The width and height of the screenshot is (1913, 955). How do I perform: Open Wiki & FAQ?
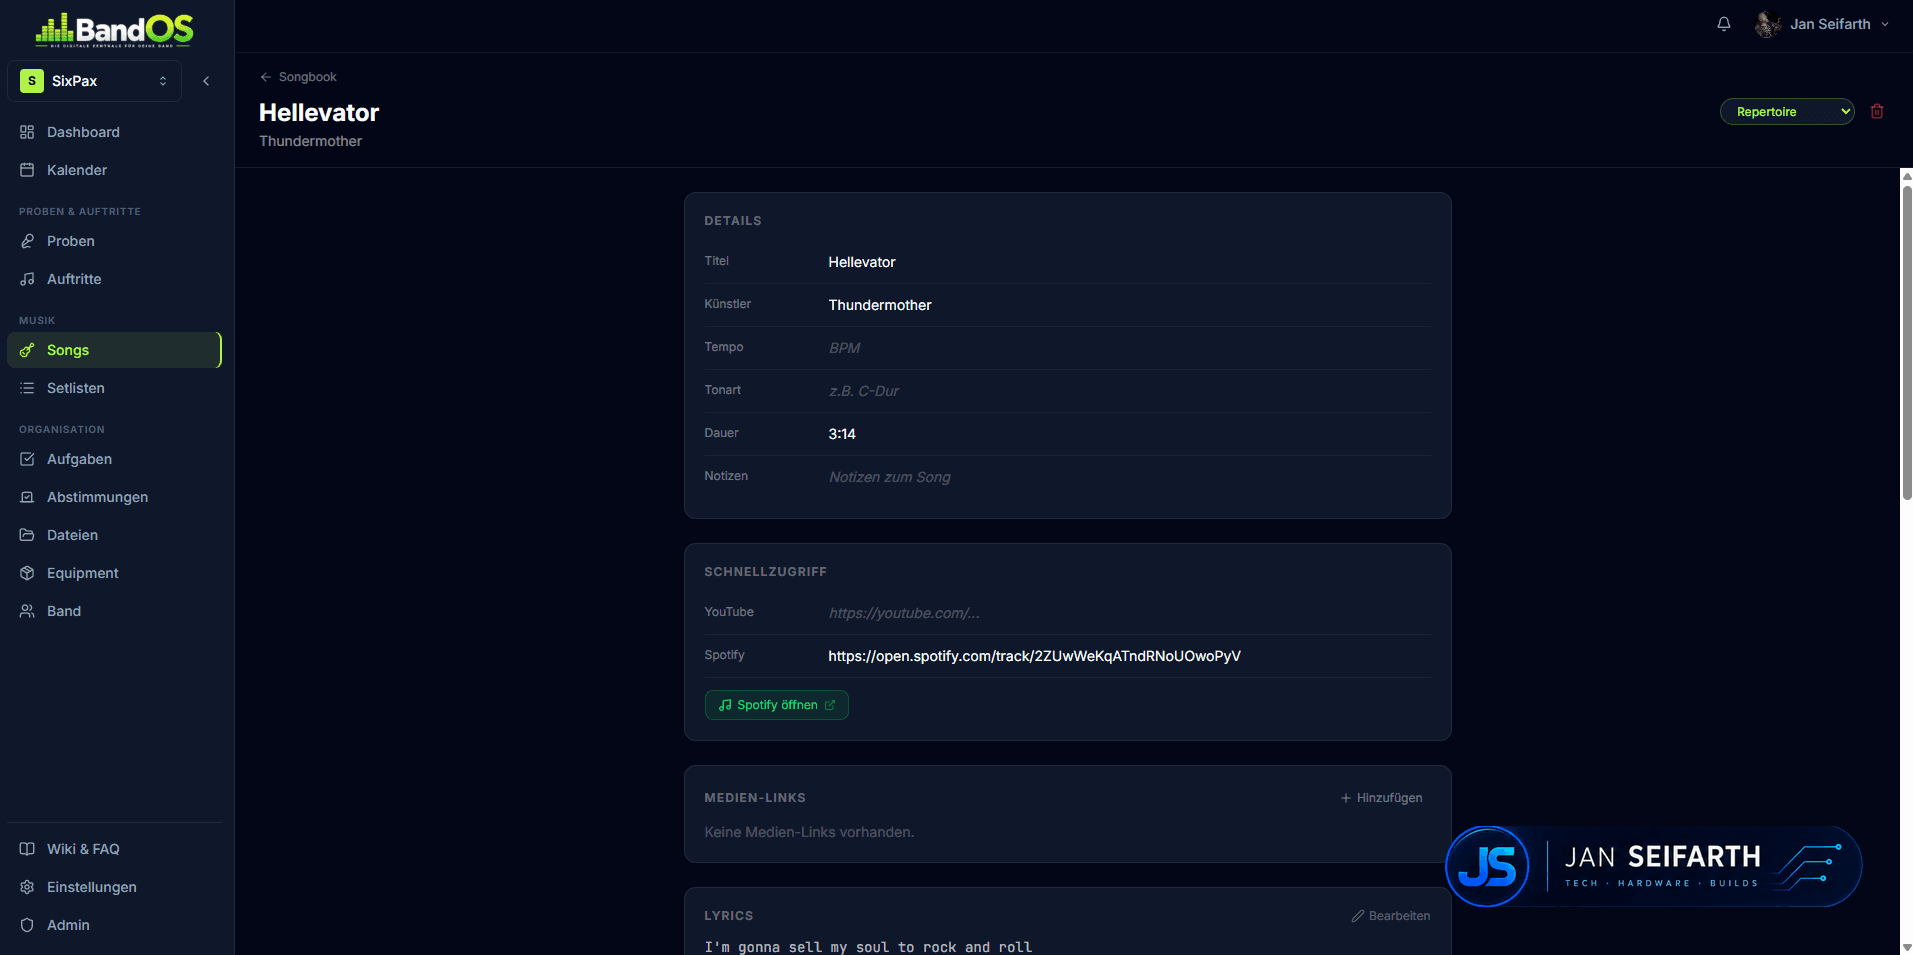(x=114, y=849)
